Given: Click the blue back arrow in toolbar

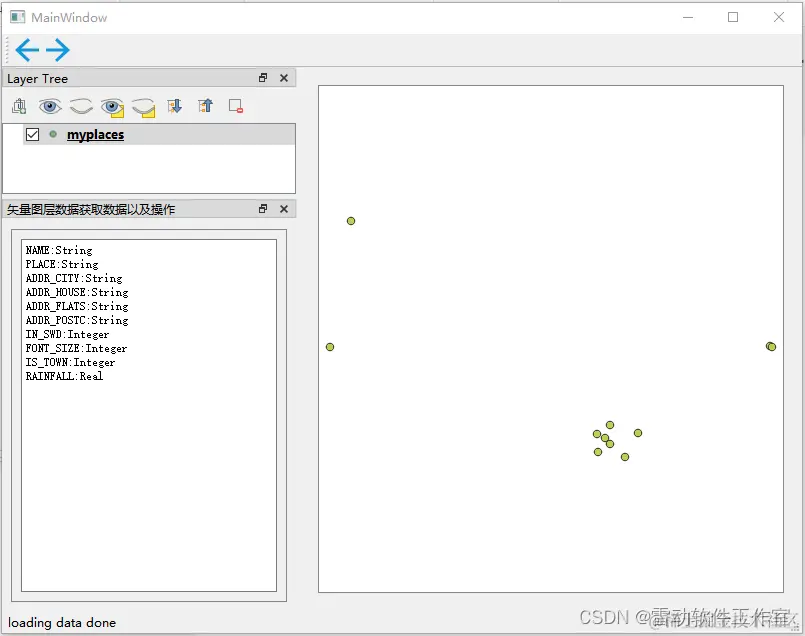Looking at the screenshot, I should 27,50.
